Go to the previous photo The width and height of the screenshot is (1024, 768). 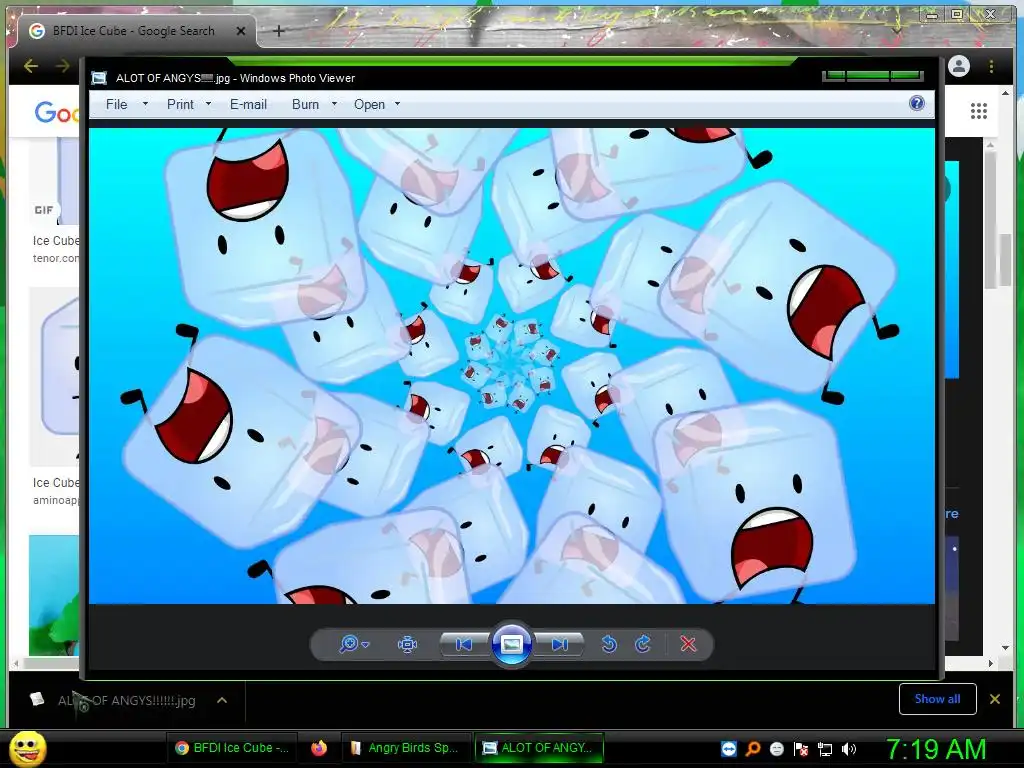click(464, 645)
